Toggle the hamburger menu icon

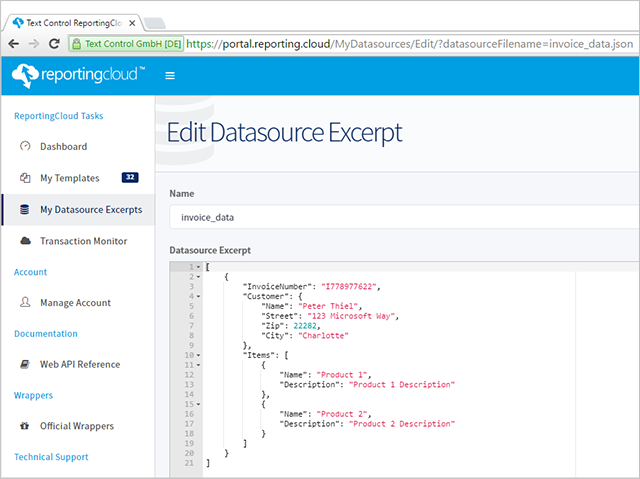[170, 75]
